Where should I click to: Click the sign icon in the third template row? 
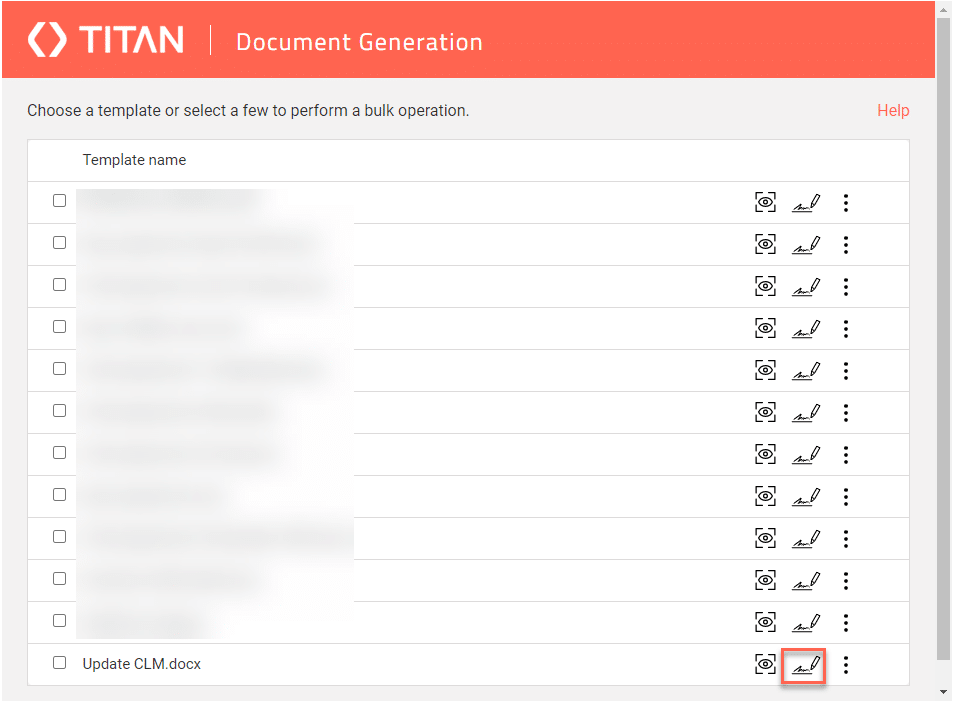[x=805, y=287]
